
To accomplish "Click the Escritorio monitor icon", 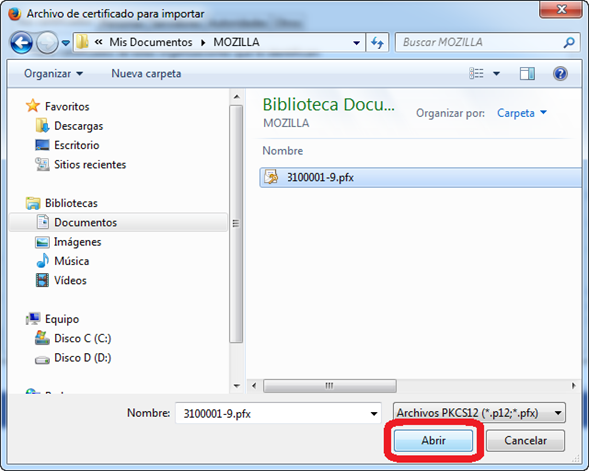I will pyautogui.click(x=42, y=145).
